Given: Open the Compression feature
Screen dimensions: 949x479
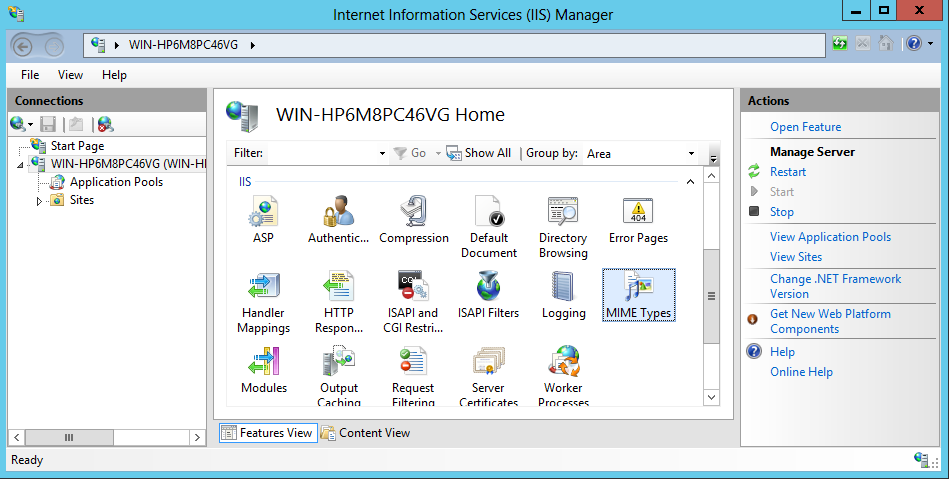Looking at the screenshot, I should (414, 219).
